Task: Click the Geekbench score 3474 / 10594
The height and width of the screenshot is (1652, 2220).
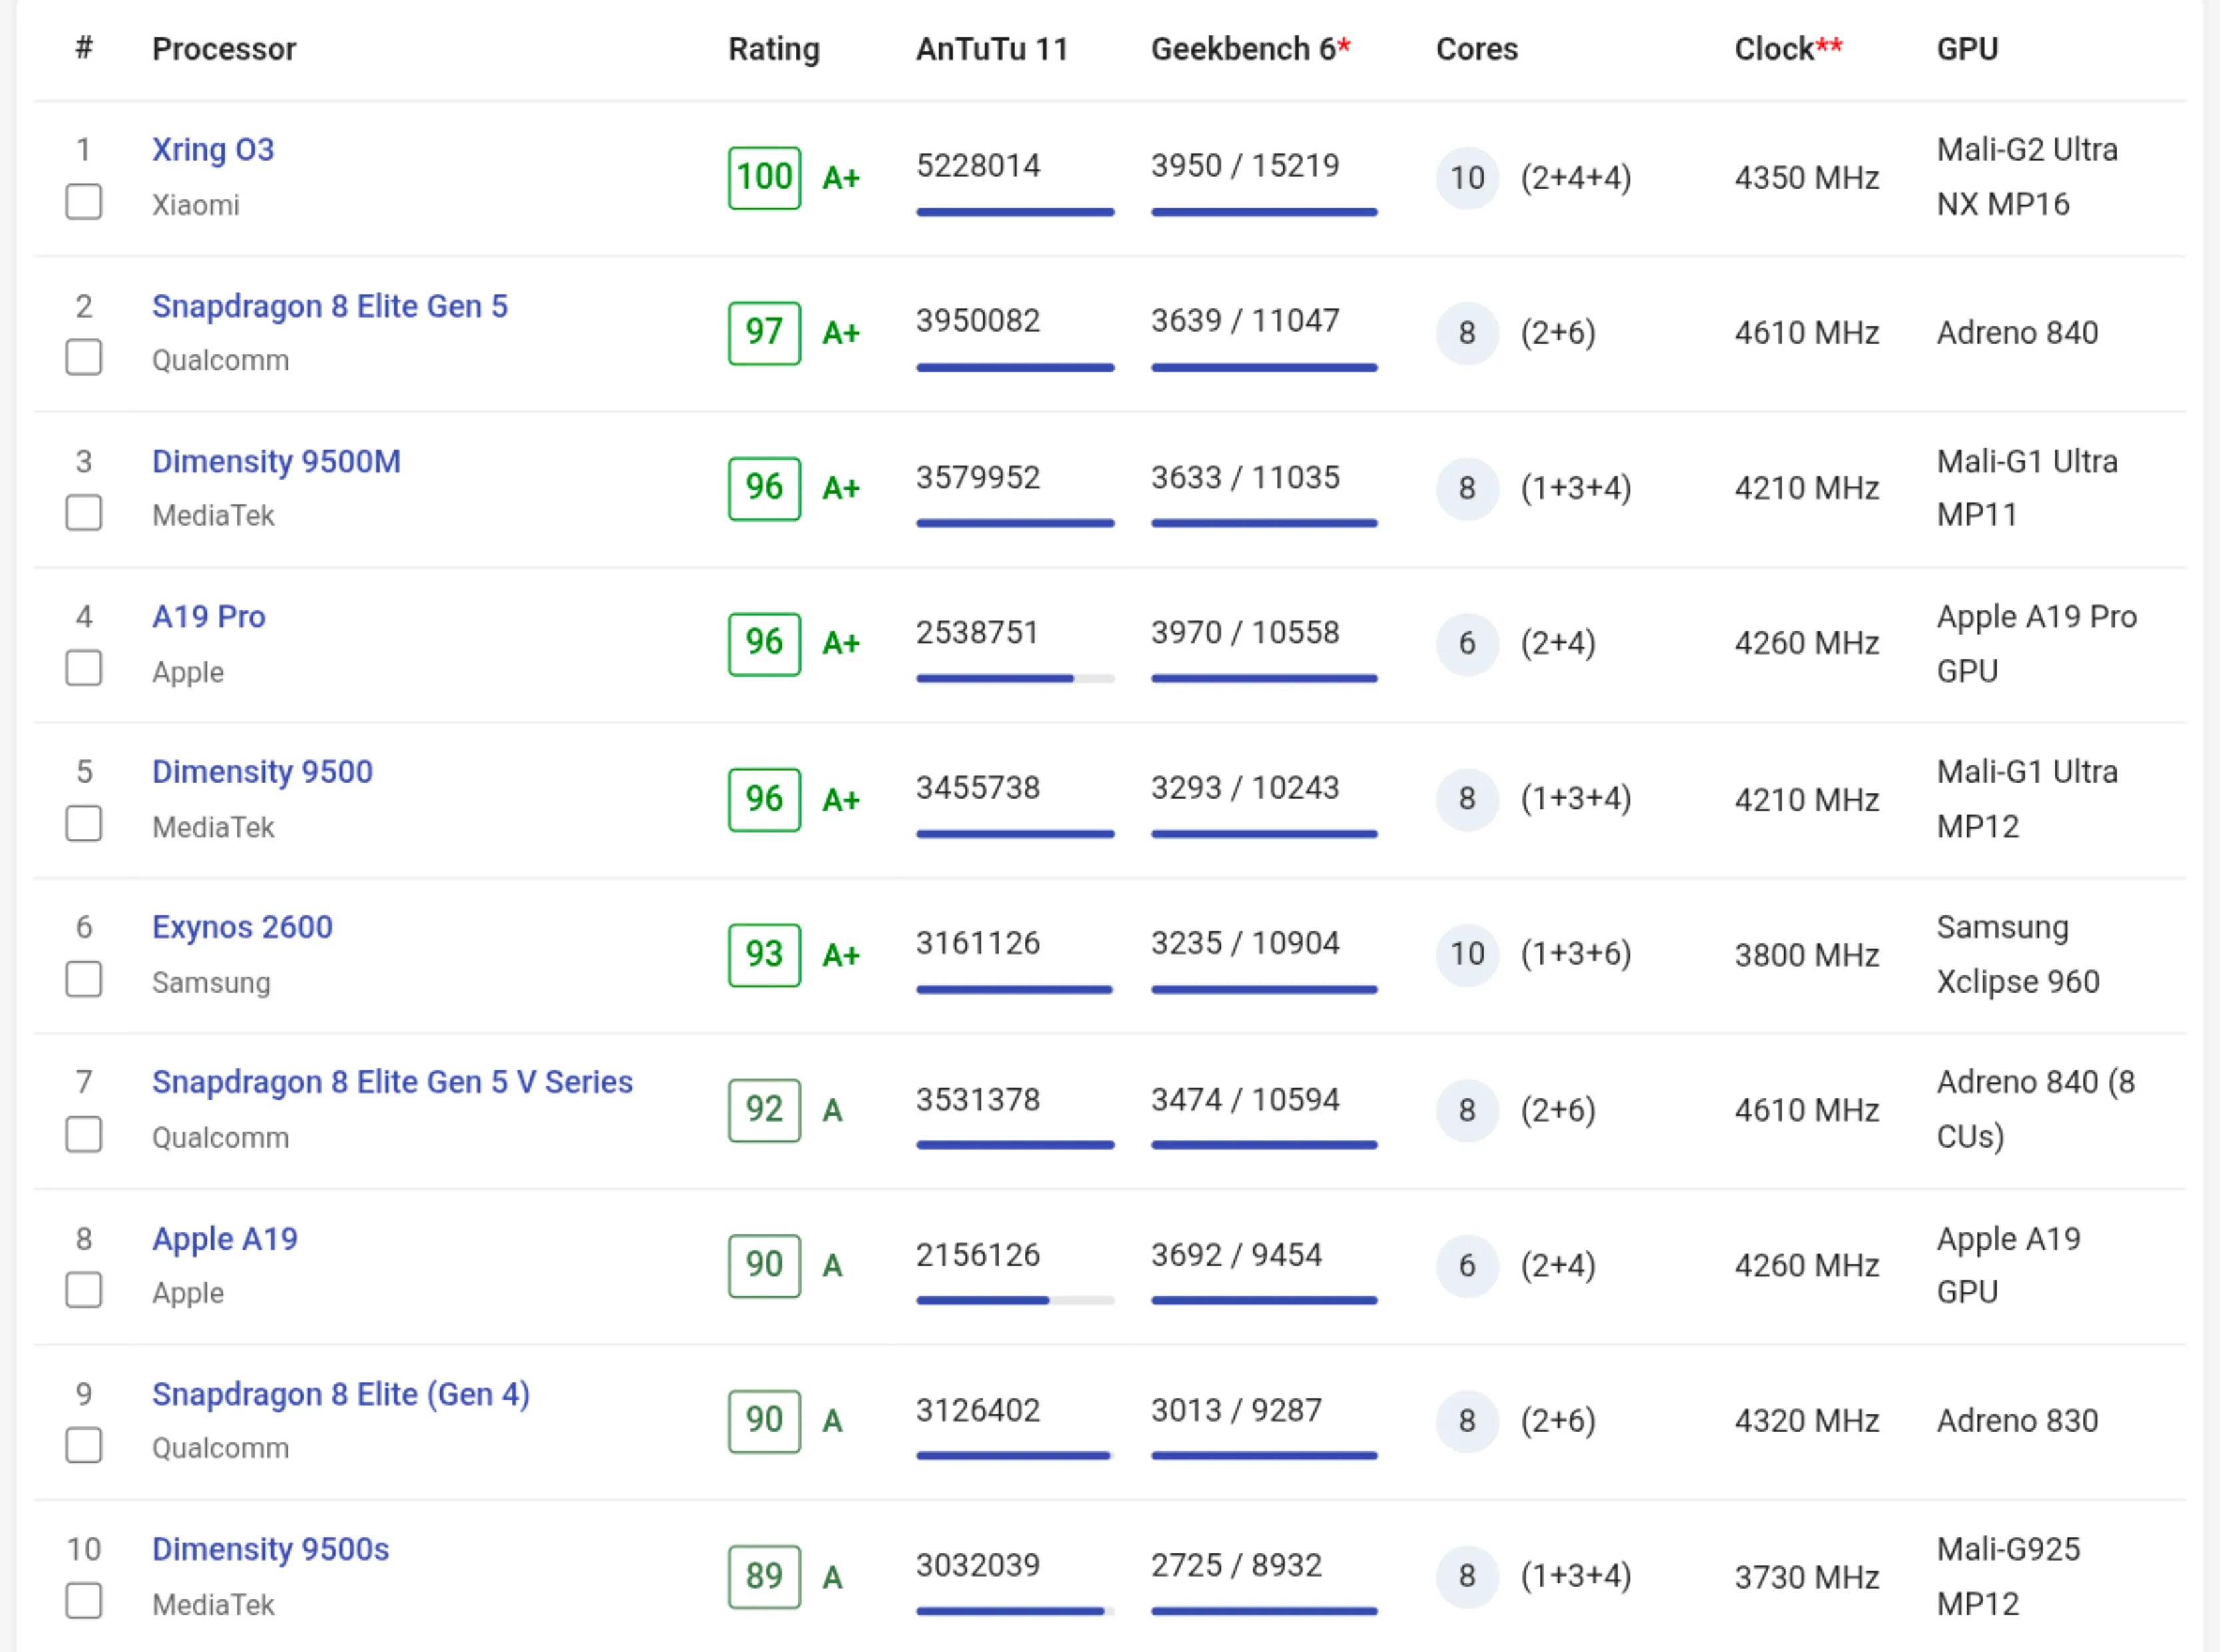Action: click(1245, 1100)
